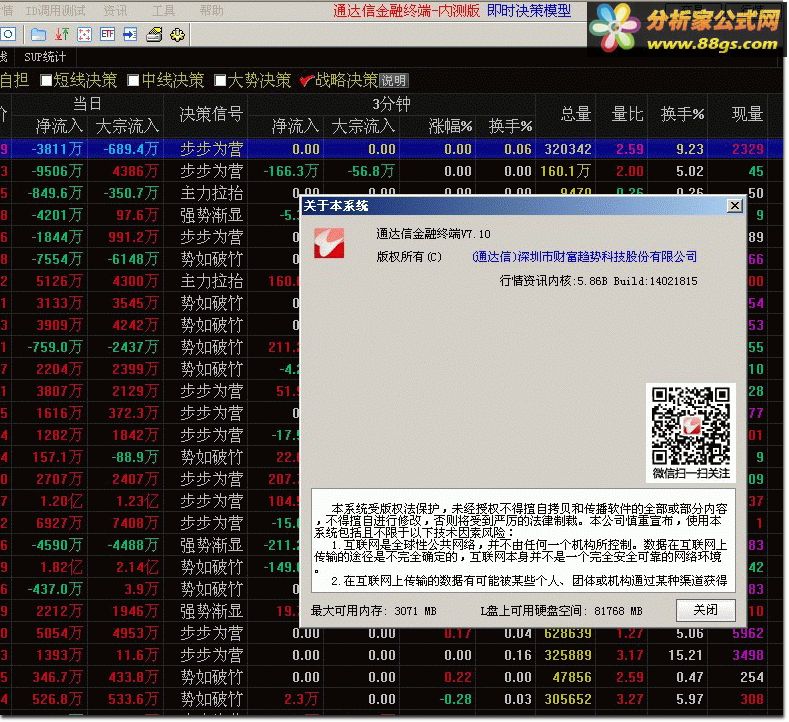Click the 2.14亿 block inflow cell
The height and width of the screenshot is (722, 789).
(137, 567)
